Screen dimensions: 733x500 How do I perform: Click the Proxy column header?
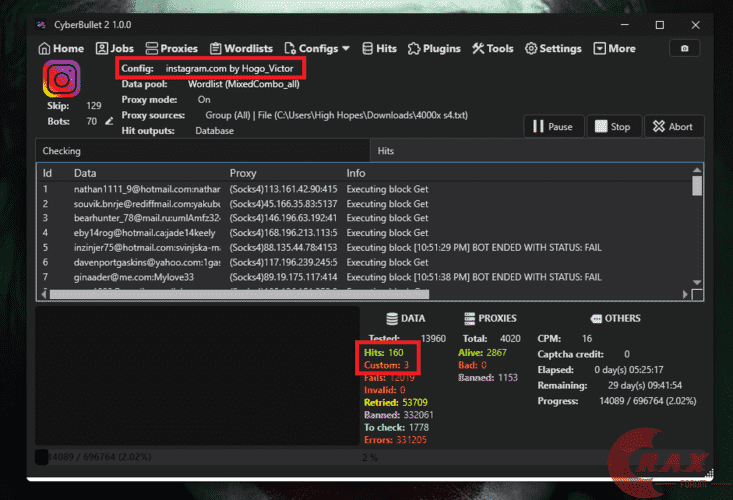[x=243, y=173]
